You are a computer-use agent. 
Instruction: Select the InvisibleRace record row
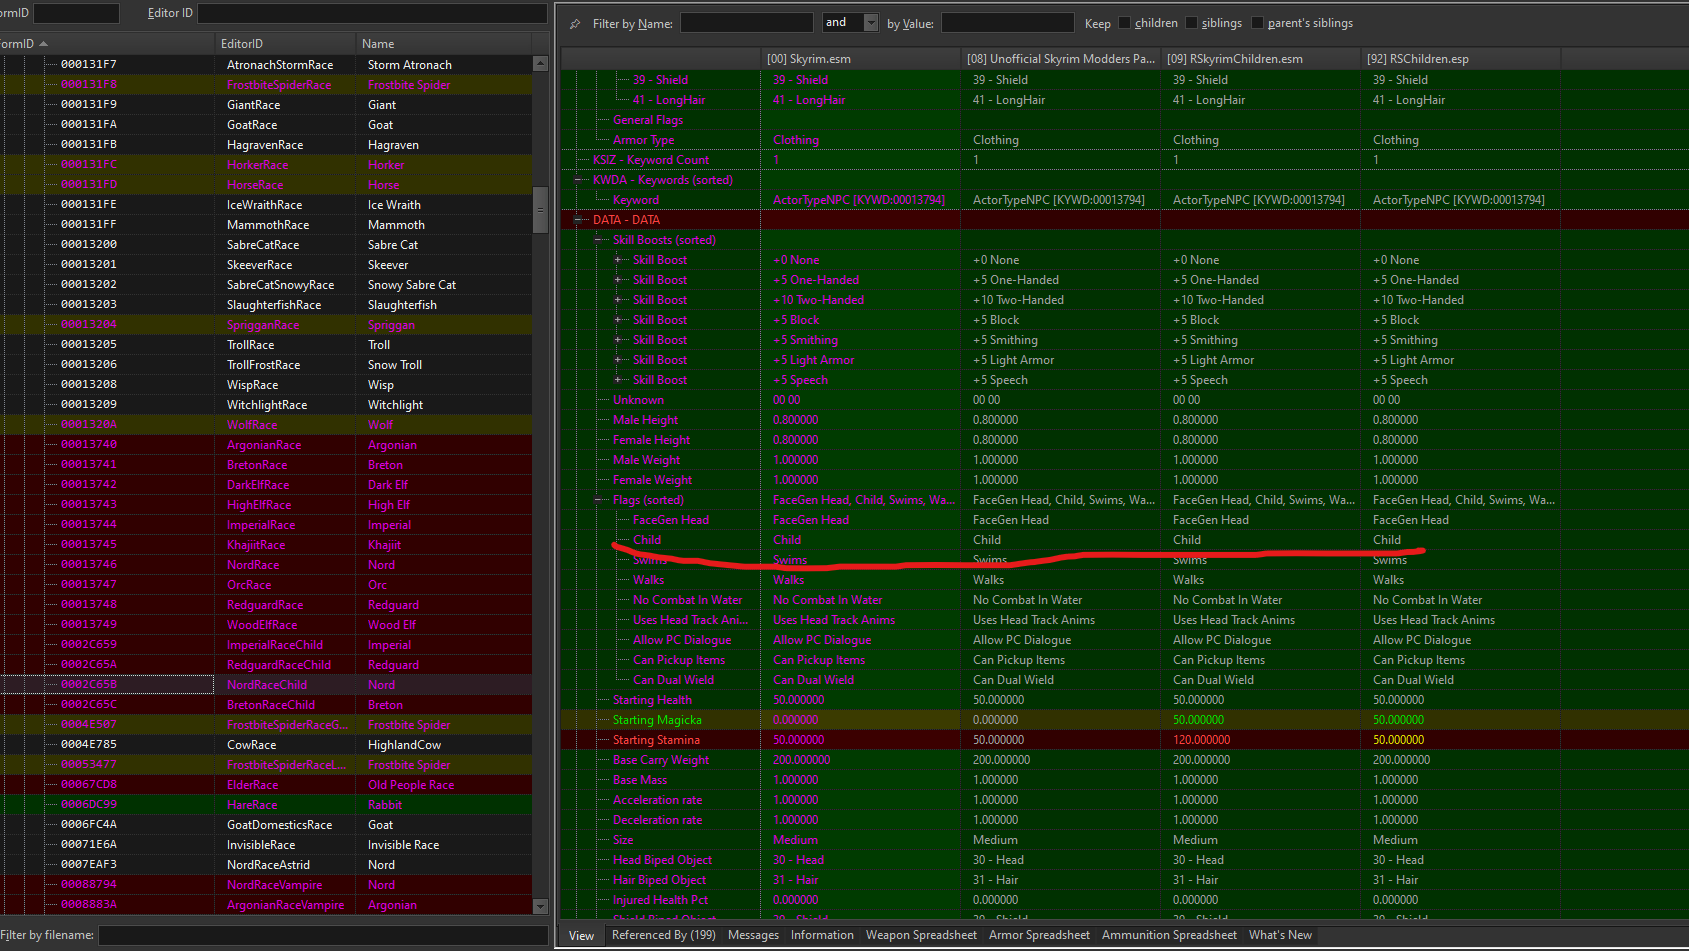coord(266,845)
